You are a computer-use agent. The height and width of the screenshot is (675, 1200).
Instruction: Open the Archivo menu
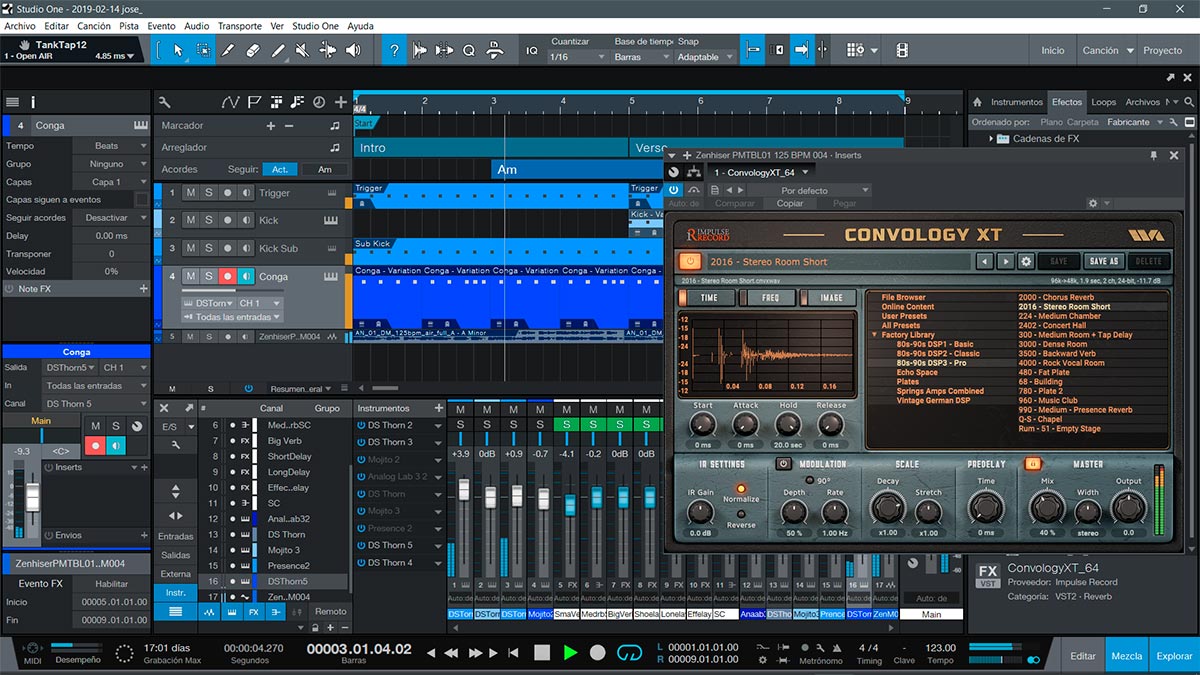(x=20, y=26)
